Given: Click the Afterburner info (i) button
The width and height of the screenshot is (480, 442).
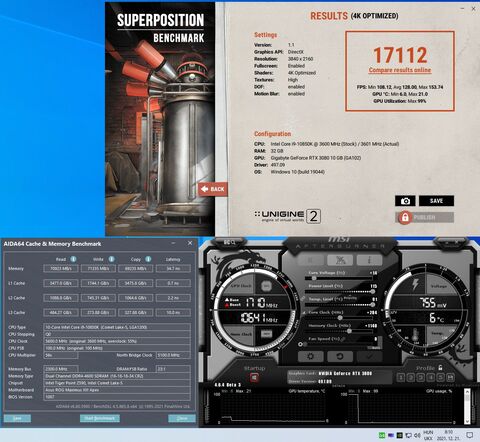Looking at the screenshot, I should click(x=369, y=260).
